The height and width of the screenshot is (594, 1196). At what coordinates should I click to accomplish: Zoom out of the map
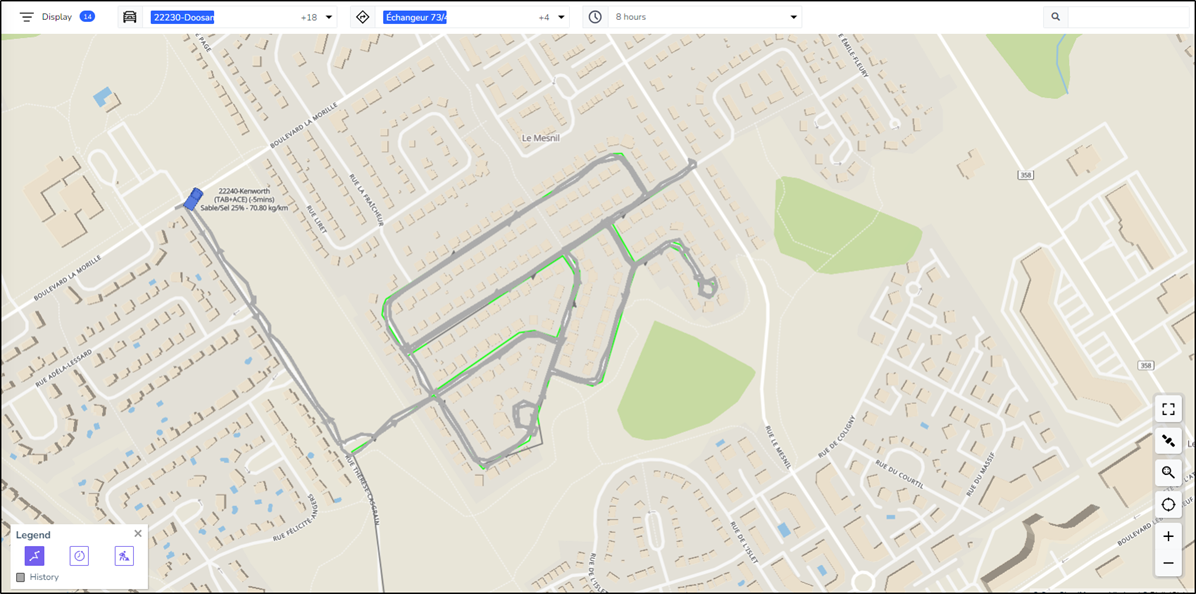tap(1168, 563)
